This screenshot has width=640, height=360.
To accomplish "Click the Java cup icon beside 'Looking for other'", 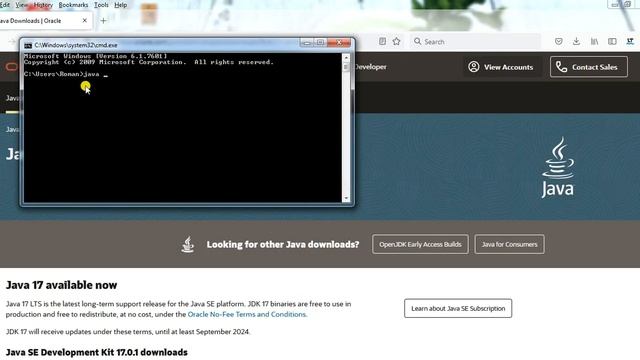I will [188, 244].
